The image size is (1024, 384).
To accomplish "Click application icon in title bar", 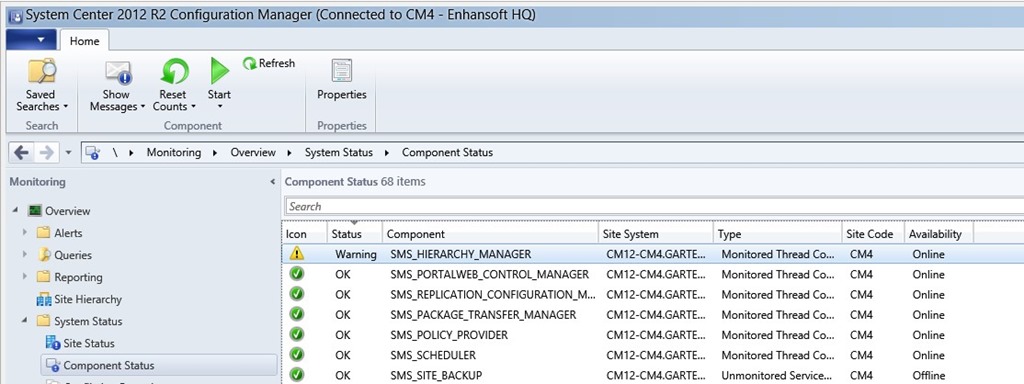I will tap(15, 15).
